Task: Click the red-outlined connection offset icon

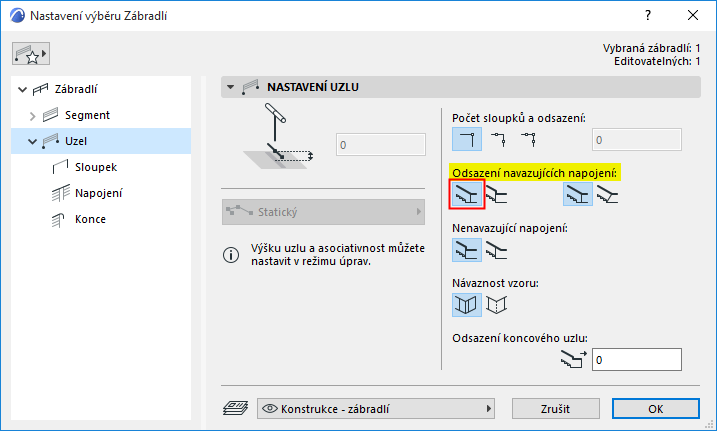Action: pos(467,194)
